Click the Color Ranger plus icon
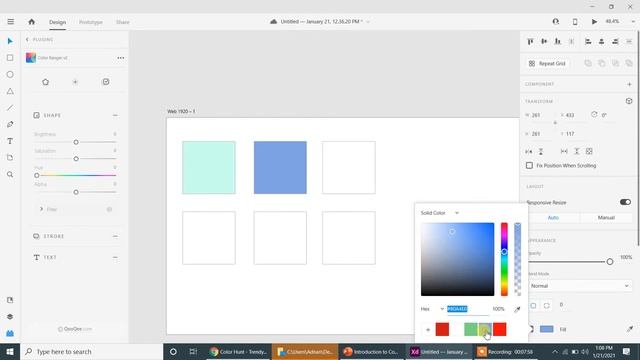The height and width of the screenshot is (360, 640). tap(75, 82)
